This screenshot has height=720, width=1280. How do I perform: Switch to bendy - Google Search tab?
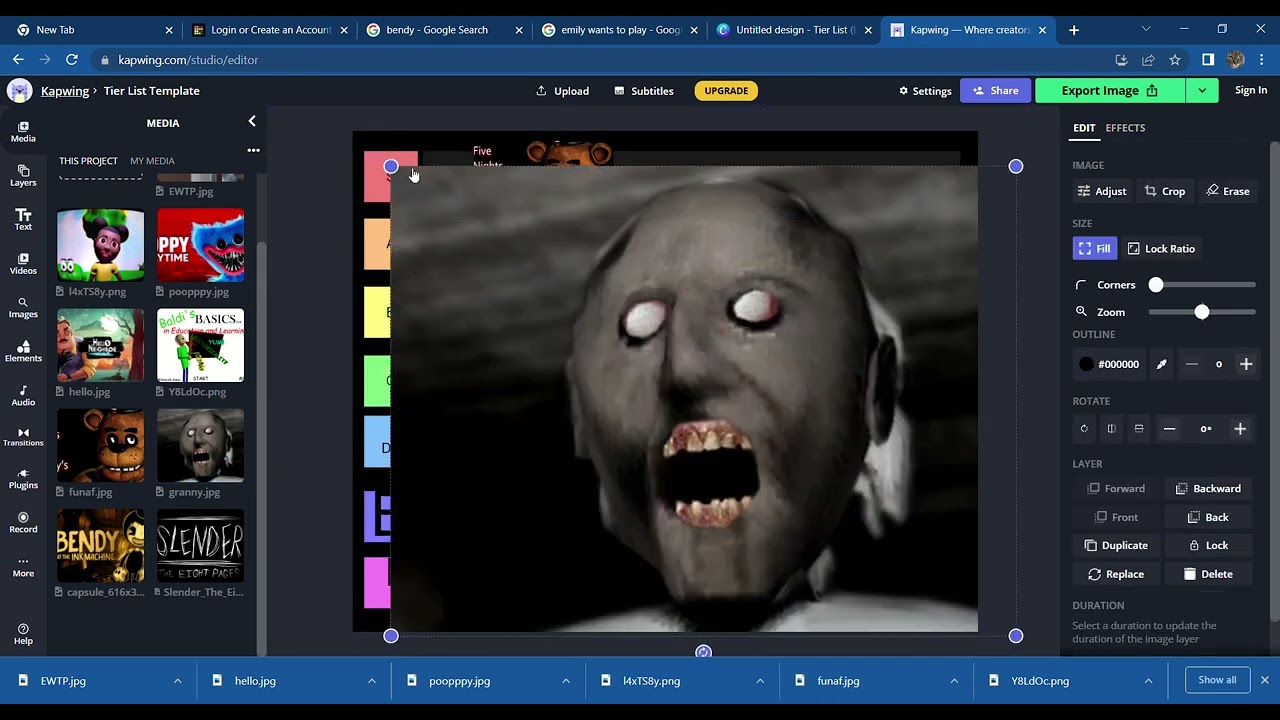click(x=443, y=30)
